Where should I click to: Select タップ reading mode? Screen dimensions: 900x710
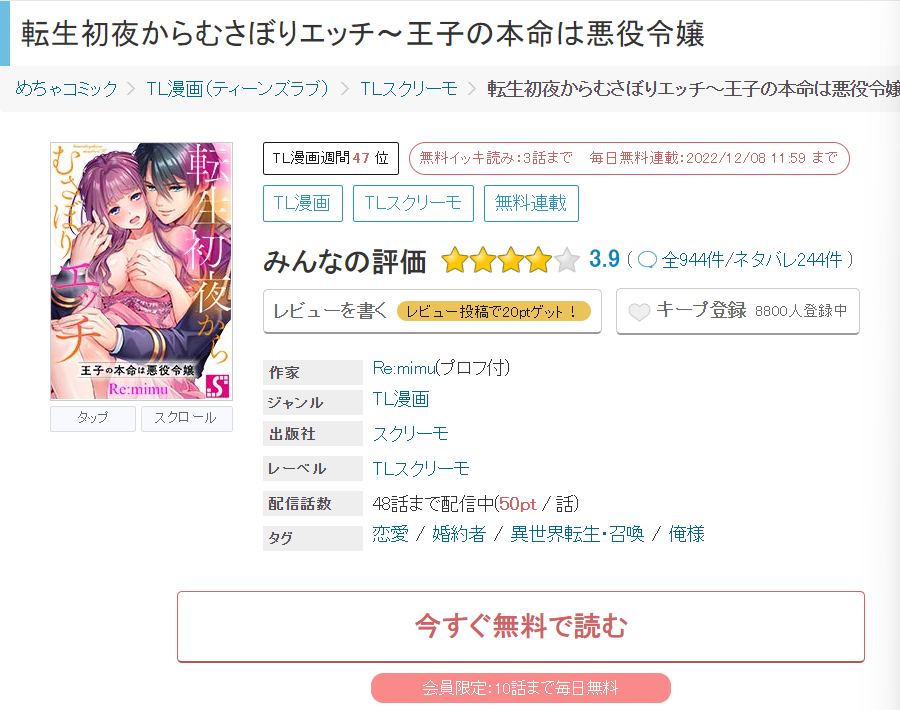click(93, 418)
